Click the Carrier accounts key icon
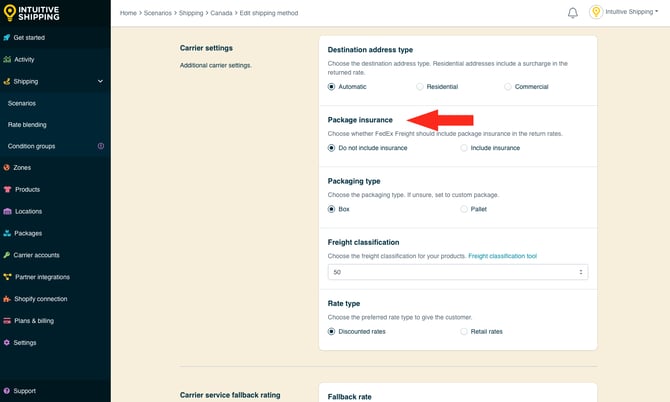Screen dimensions: 670x402 point(6,255)
